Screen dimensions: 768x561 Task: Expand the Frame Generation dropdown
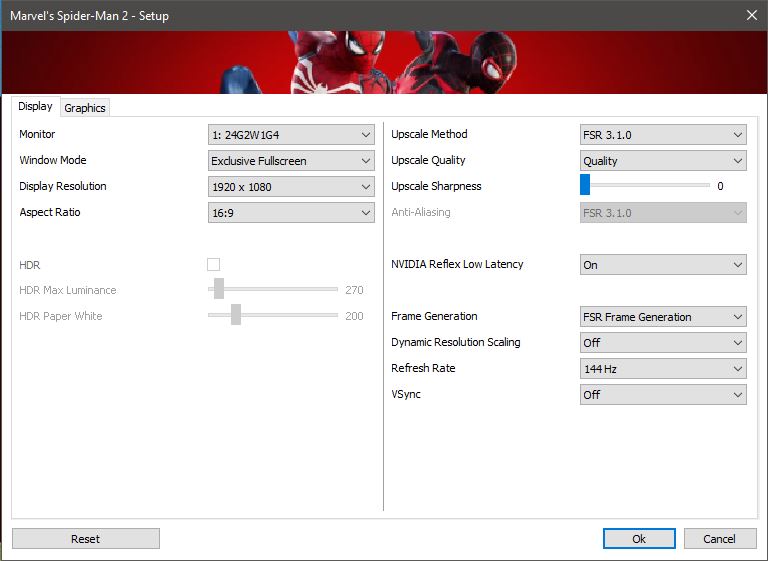(x=663, y=317)
